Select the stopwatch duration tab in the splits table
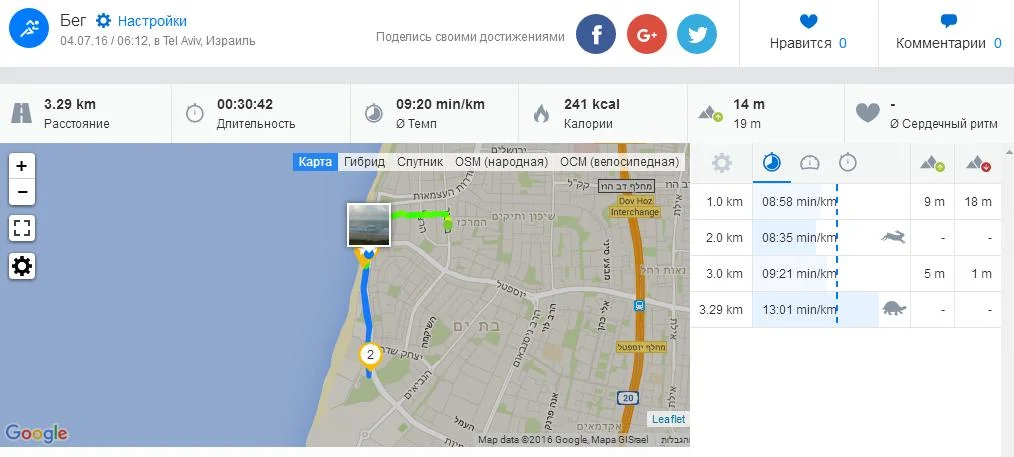Image resolution: width=1014 pixels, height=457 pixels. (x=847, y=162)
